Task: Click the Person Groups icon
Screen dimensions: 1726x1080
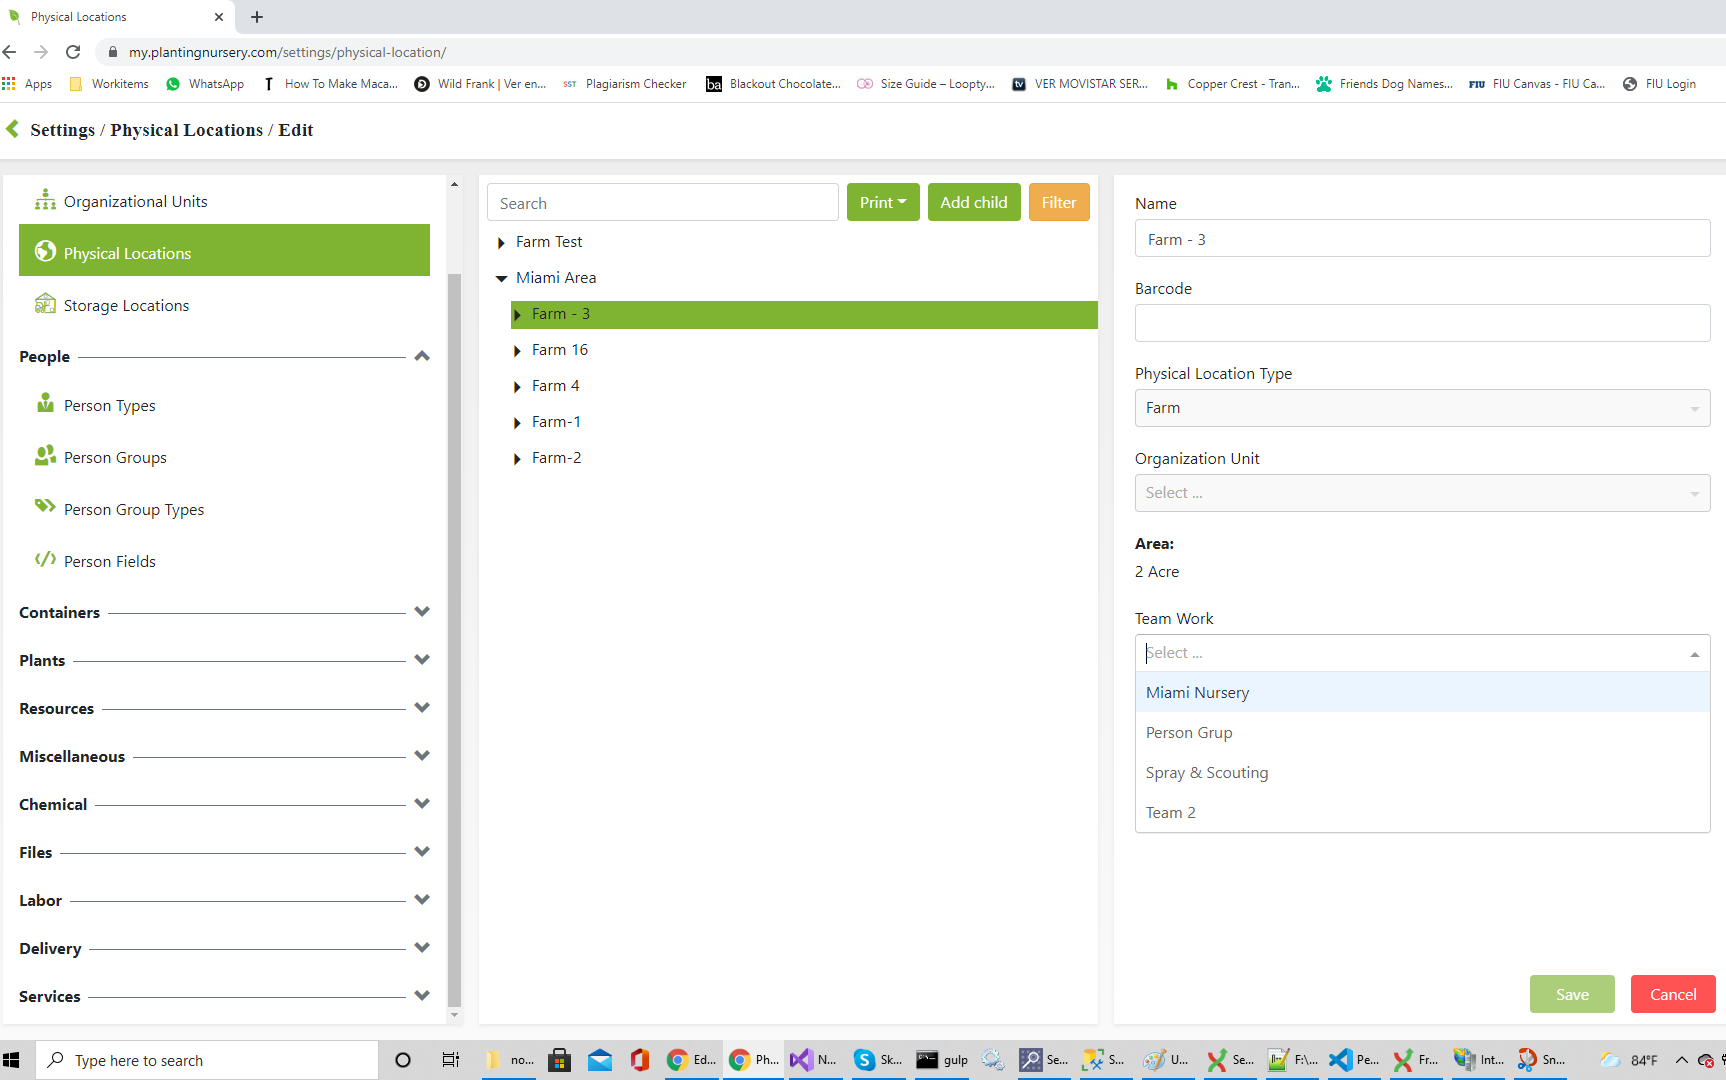Action: 45,456
